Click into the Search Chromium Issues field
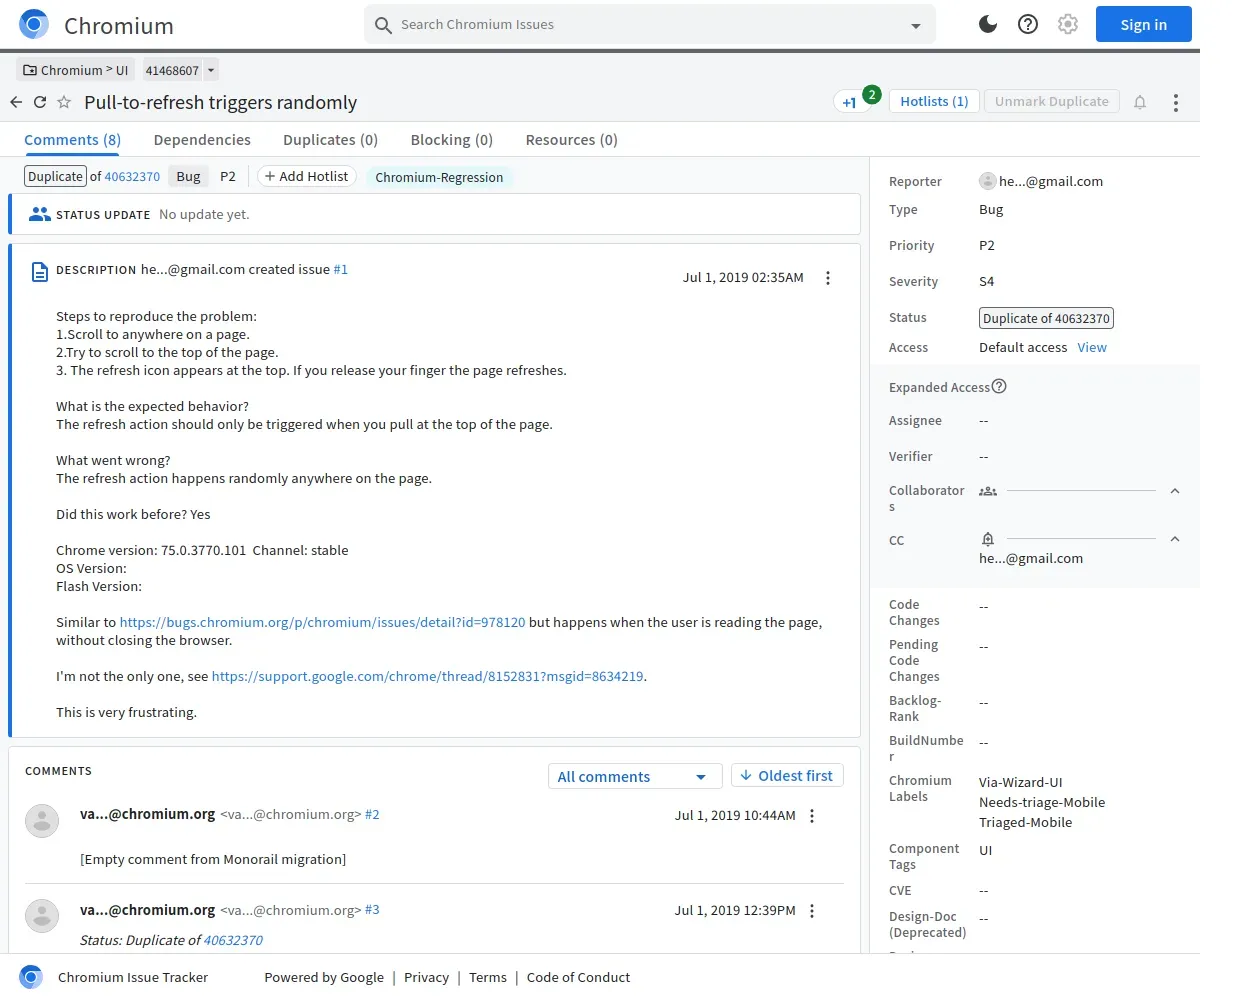The image size is (1234, 1000). 650,25
